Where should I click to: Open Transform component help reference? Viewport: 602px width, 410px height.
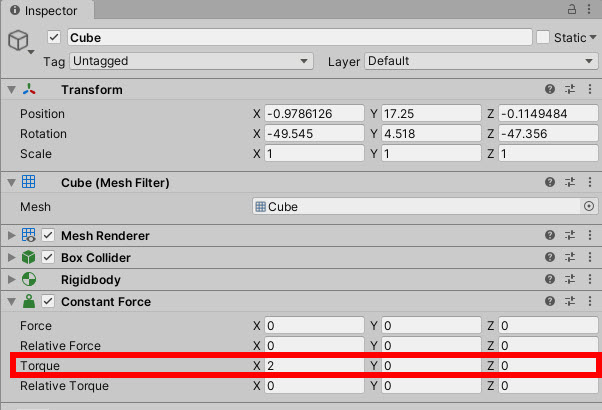550,89
